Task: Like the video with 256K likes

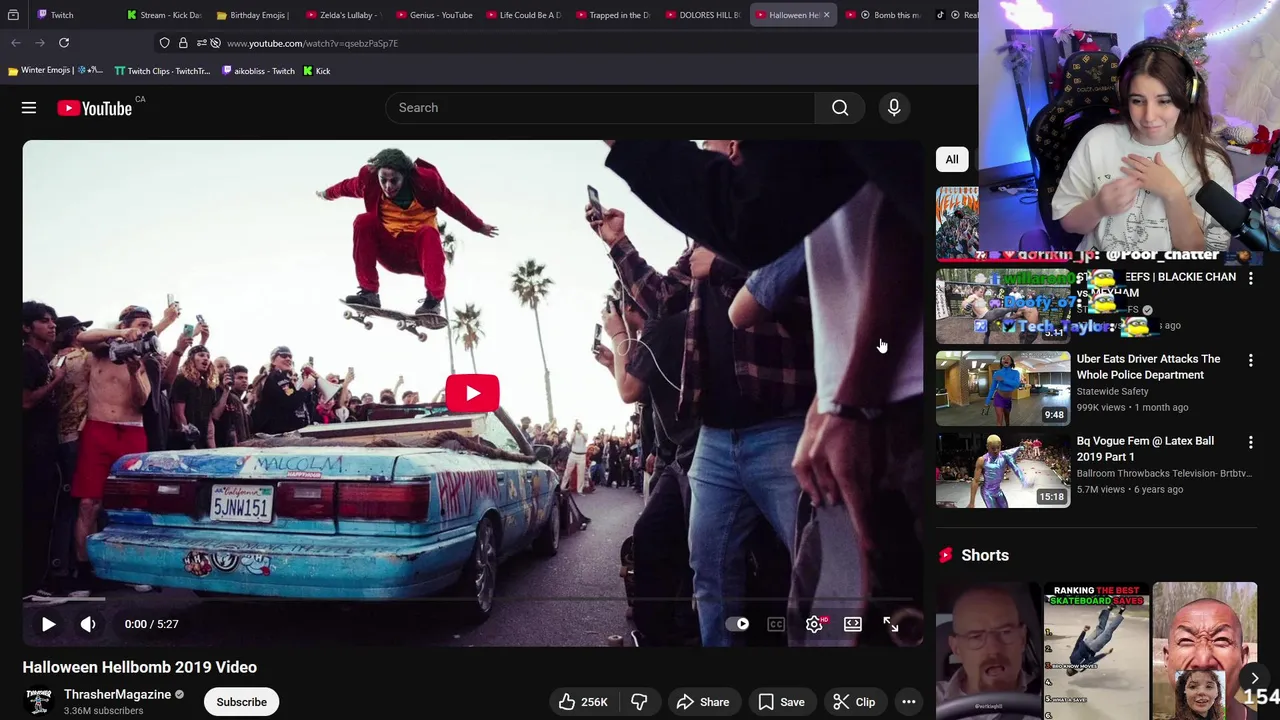Action: click(583, 702)
